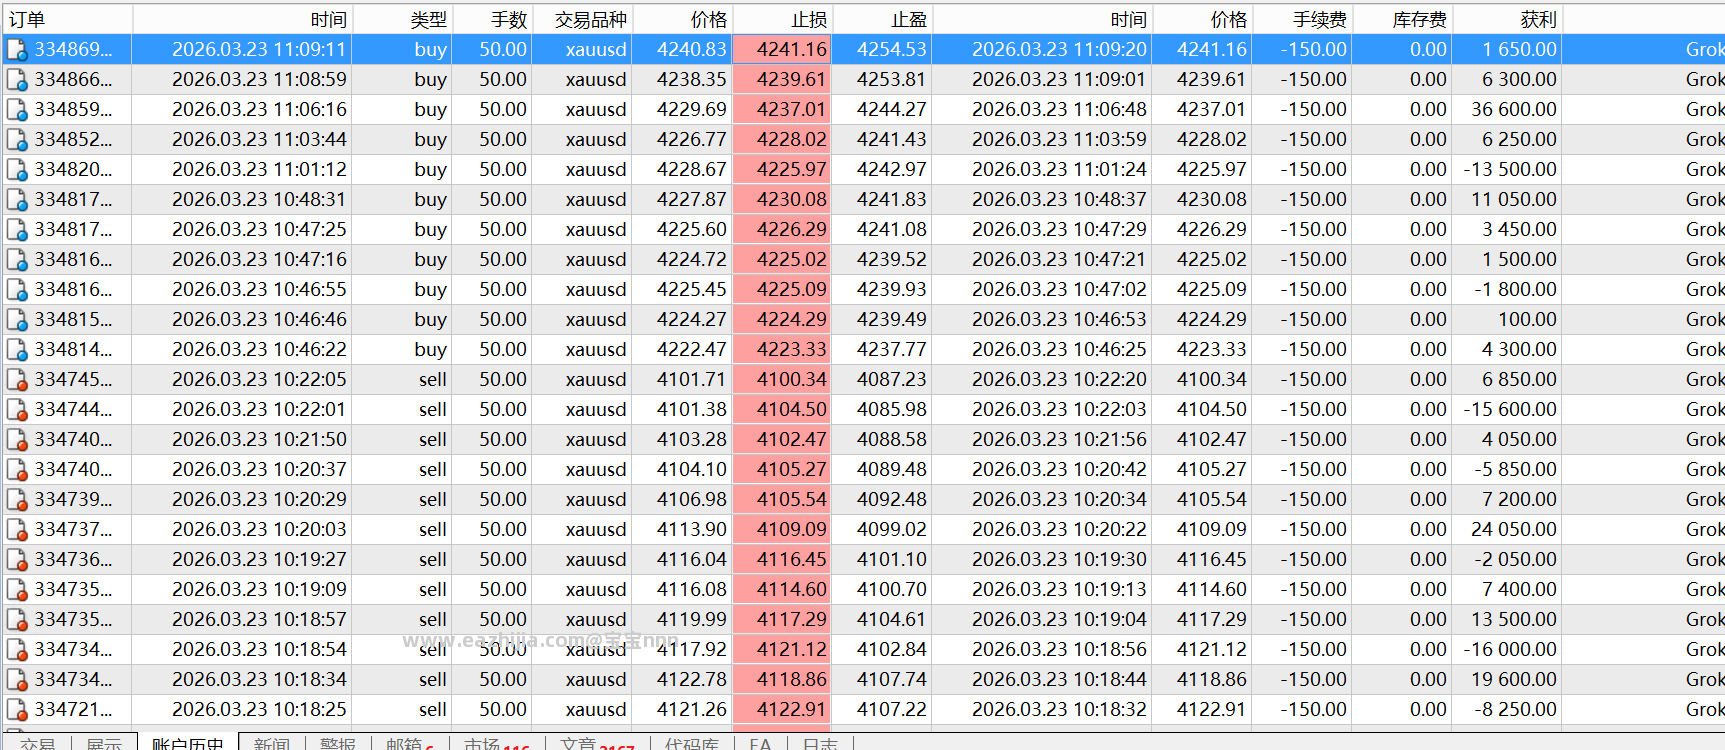Click take-profit value 4087.23

click(891, 379)
